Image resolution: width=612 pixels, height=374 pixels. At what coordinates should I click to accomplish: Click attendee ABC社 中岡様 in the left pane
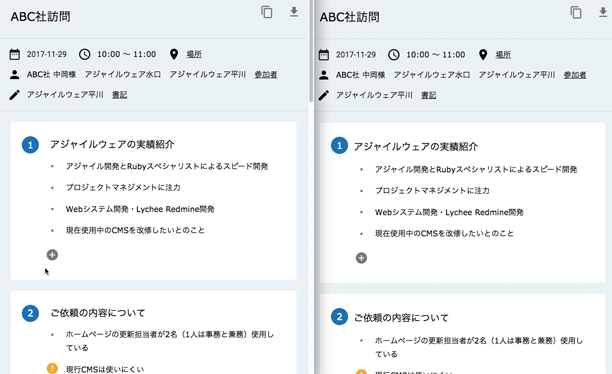coord(52,75)
